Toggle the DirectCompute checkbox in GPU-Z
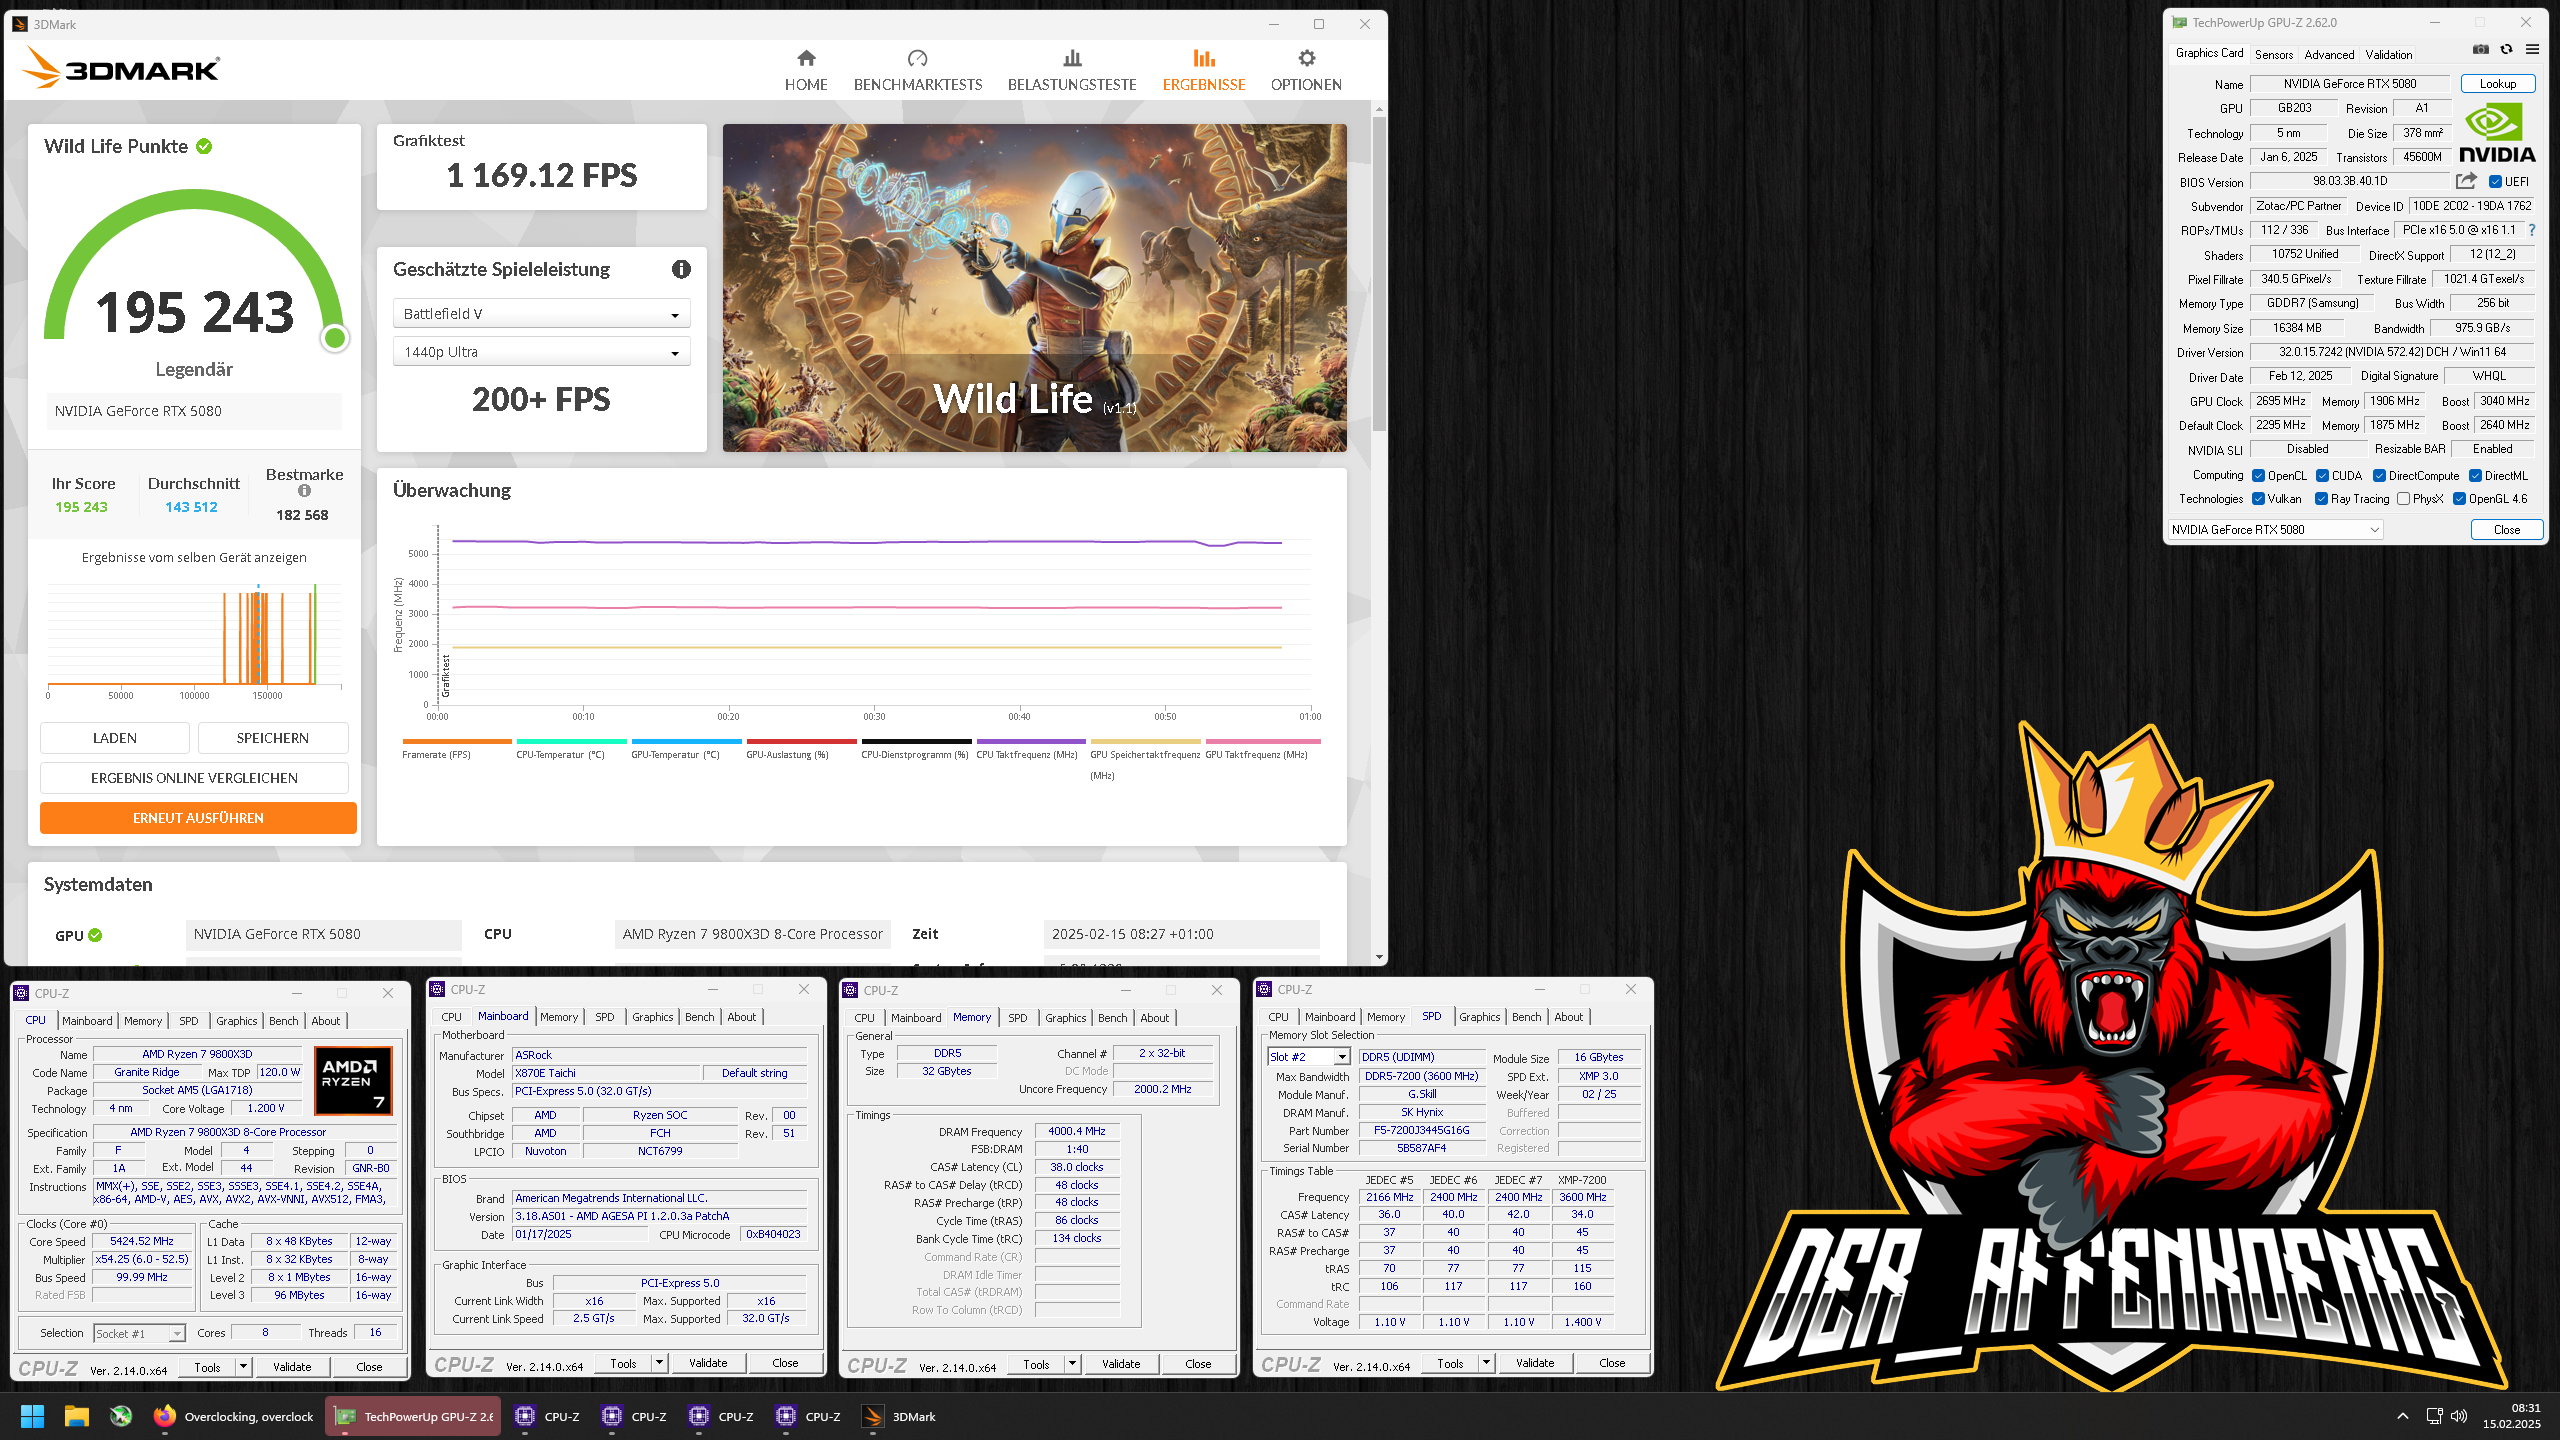This screenshot has width=2560, height=1440. click(x=2379, y=476)
